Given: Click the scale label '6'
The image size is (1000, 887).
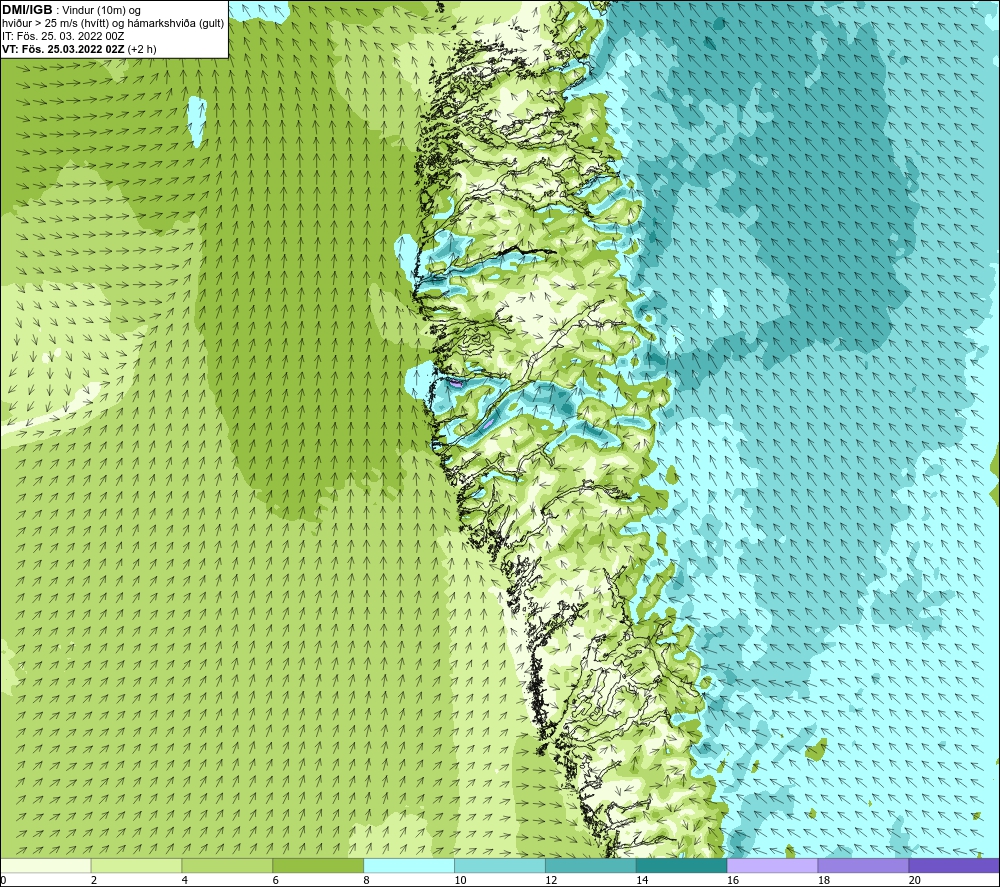Looking at the screenshot, I should pyautogui.click(x=276, y=880).
